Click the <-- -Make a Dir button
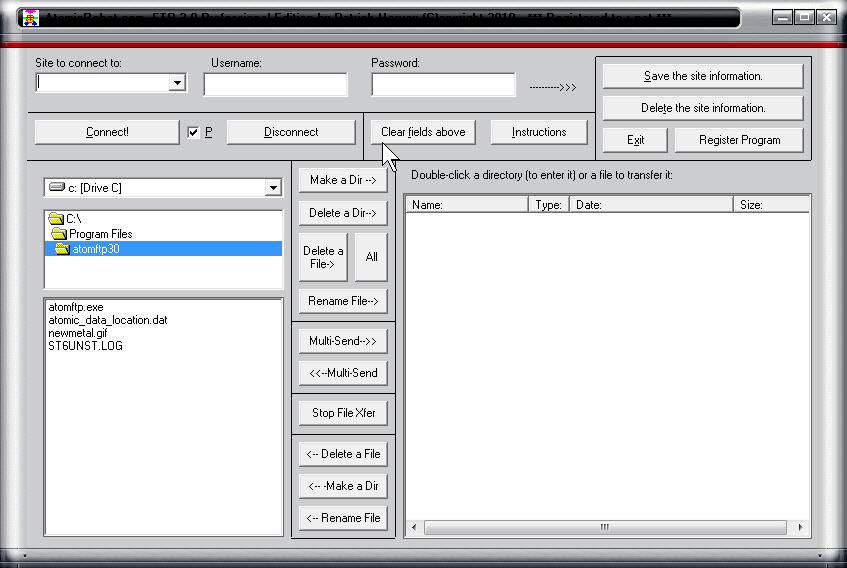 click(343, 486)
